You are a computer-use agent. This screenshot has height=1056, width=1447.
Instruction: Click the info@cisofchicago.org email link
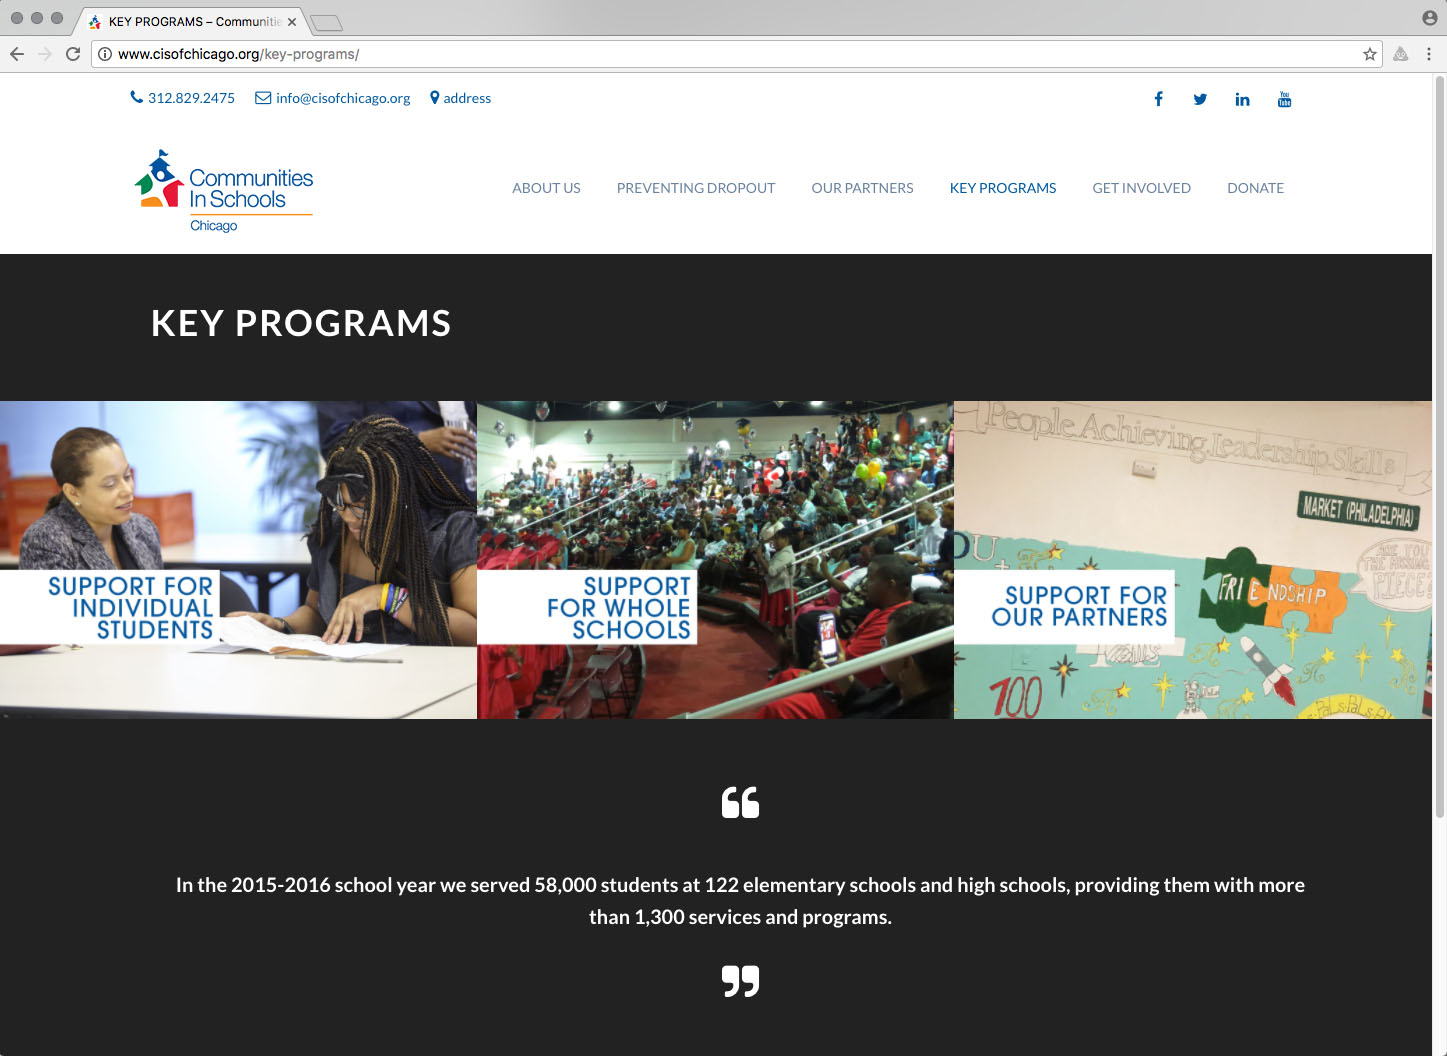(342, 98)
